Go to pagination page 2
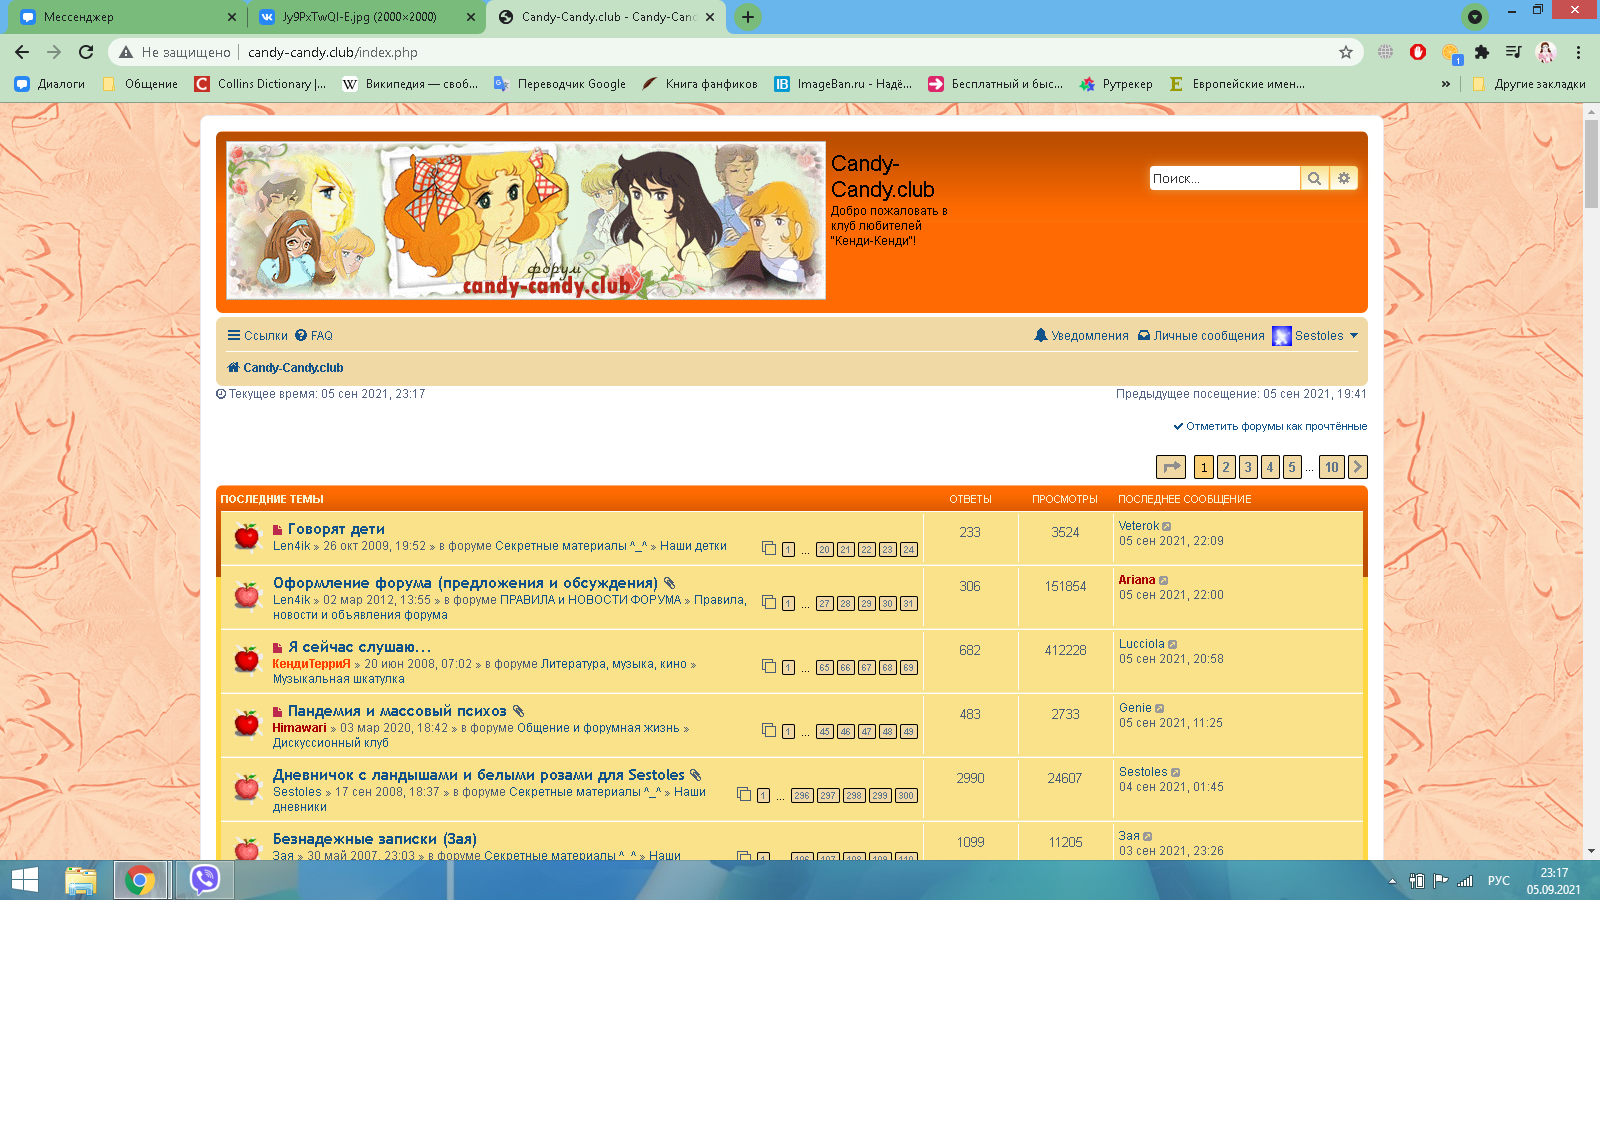This screenshot has height=1138, width=1600. 1226,467
